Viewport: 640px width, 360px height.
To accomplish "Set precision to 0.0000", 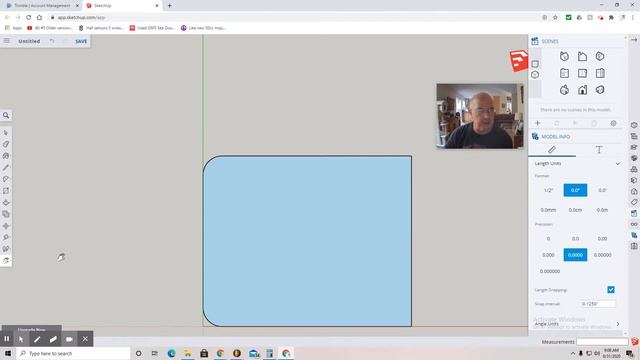I will (575, 255).
